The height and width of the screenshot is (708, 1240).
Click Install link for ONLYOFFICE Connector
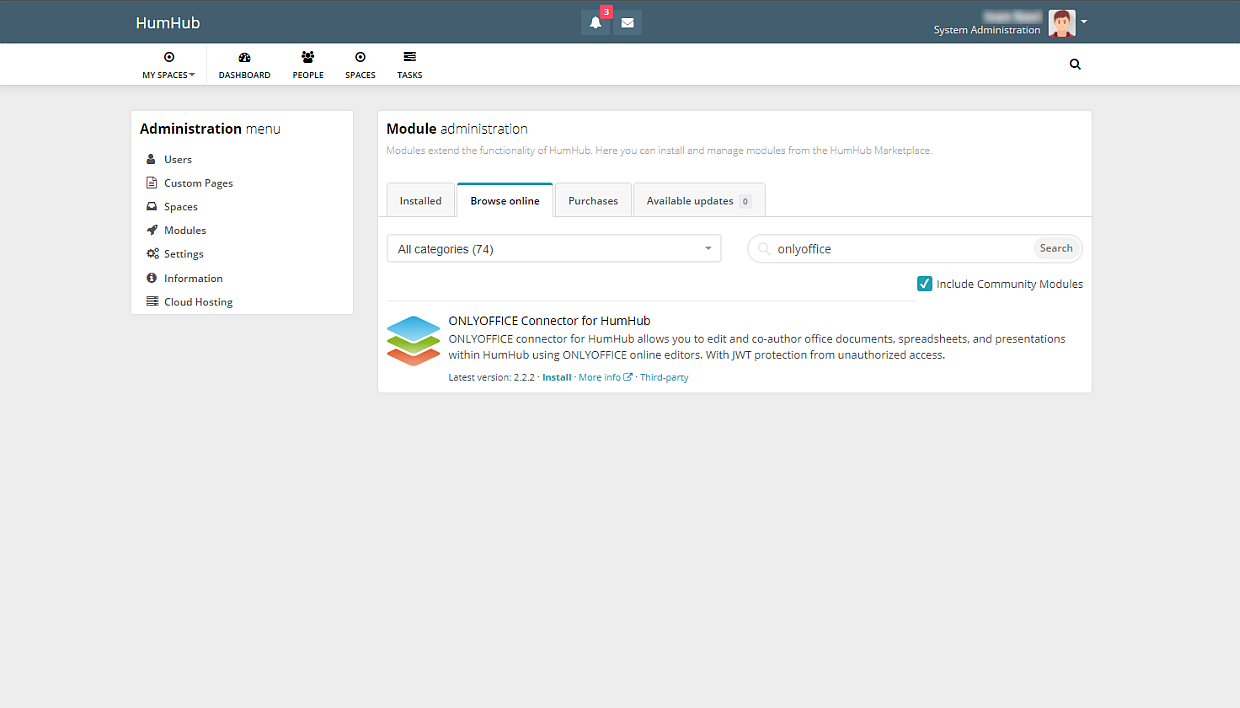point(557,378)
